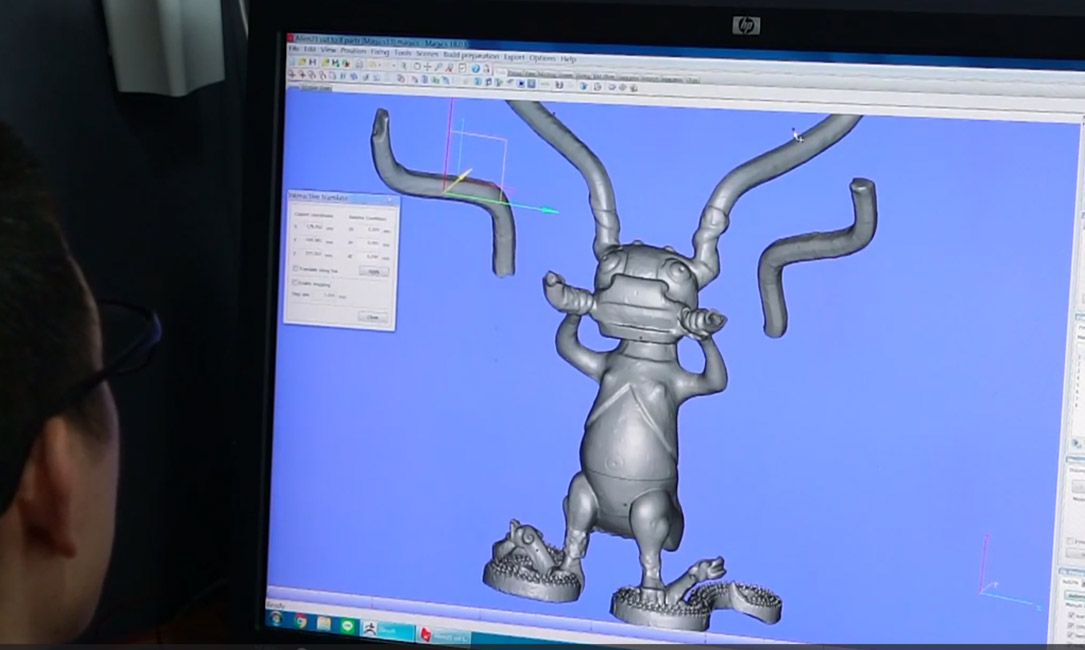Open the Options menu

[542, 58]
